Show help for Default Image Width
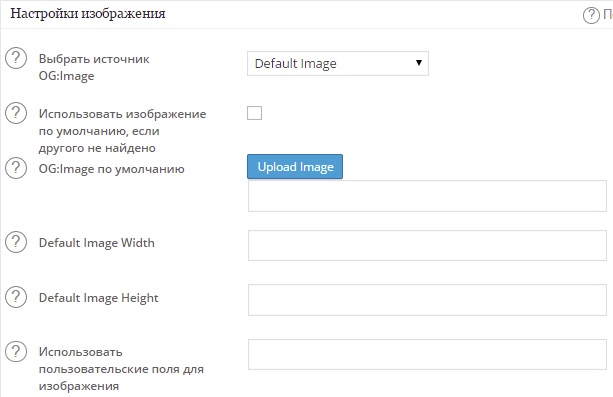Viewport: 613px width, 397px height. point(16,242)
